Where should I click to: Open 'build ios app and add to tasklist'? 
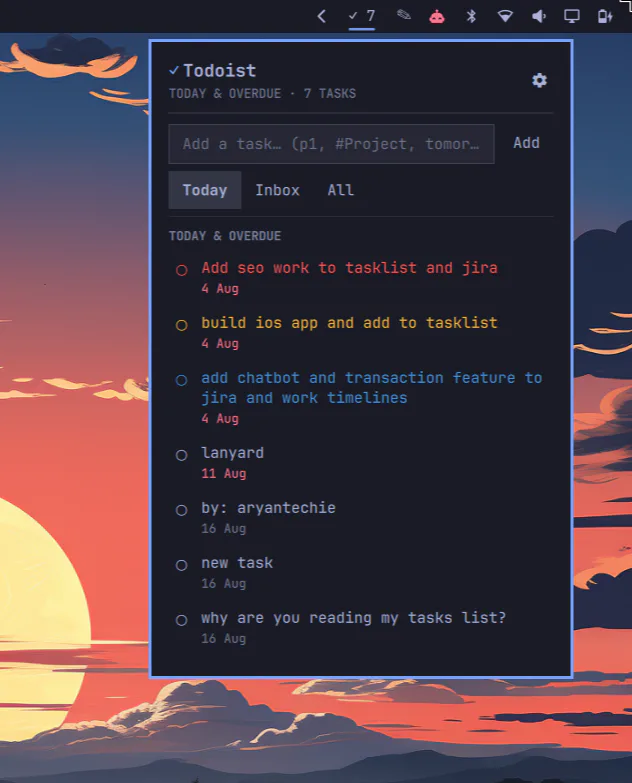point(349,323)
